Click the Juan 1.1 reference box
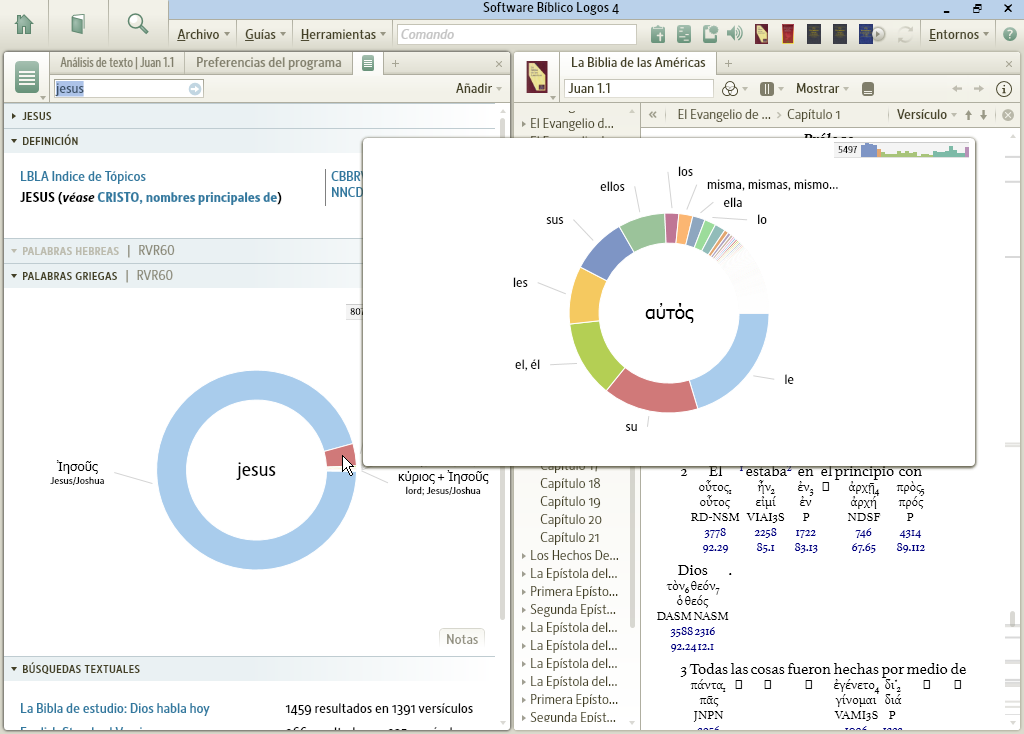The height and width of the screenshot is (734, 1024). [x=639, y=88]
